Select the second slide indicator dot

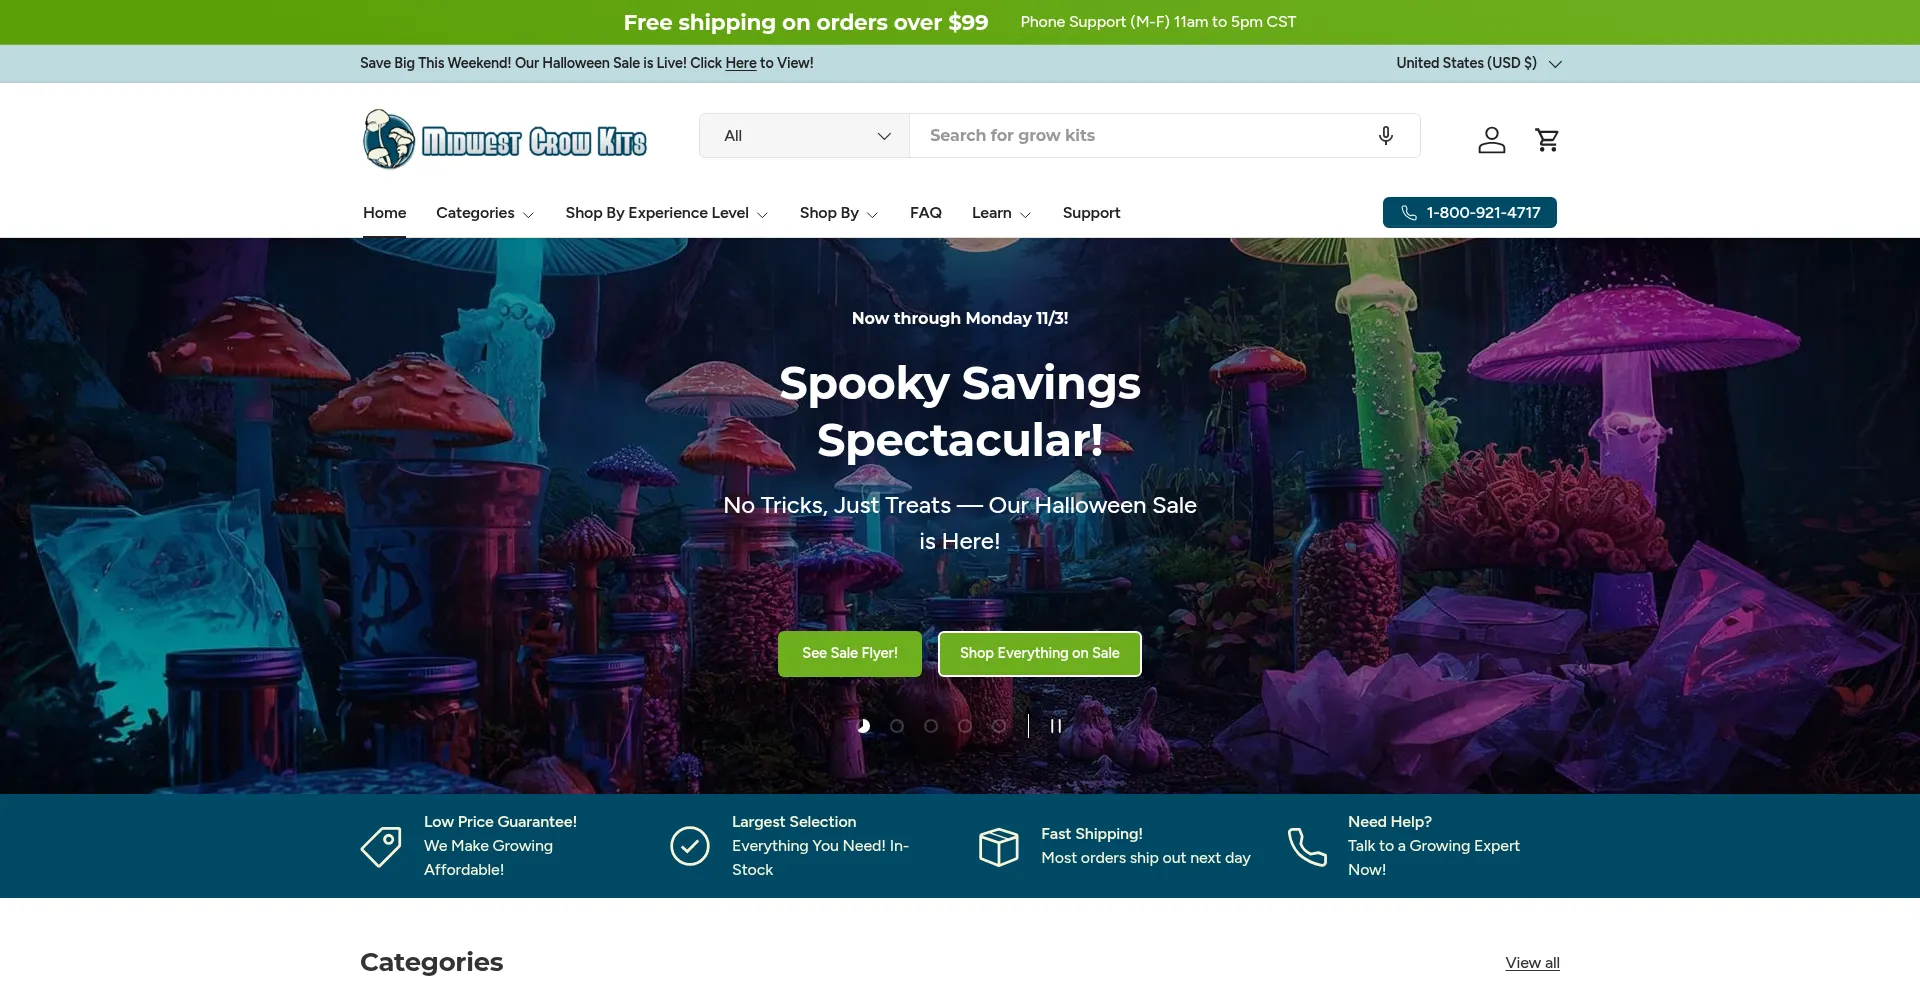click(x=897, y=726)
